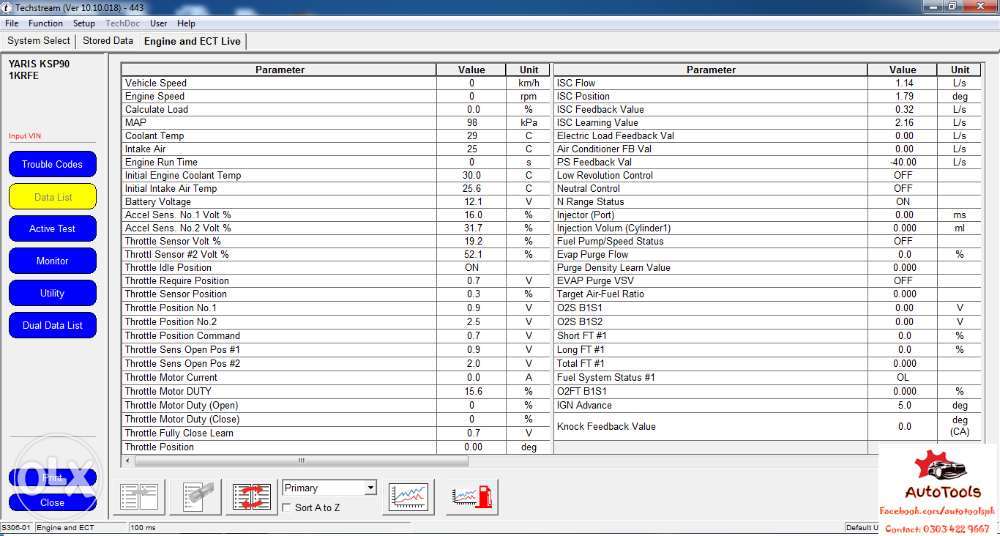Screen dimensions: 1000x536
Task: Click the checklist snapshot icon beside split view
Action: (198, 496)
